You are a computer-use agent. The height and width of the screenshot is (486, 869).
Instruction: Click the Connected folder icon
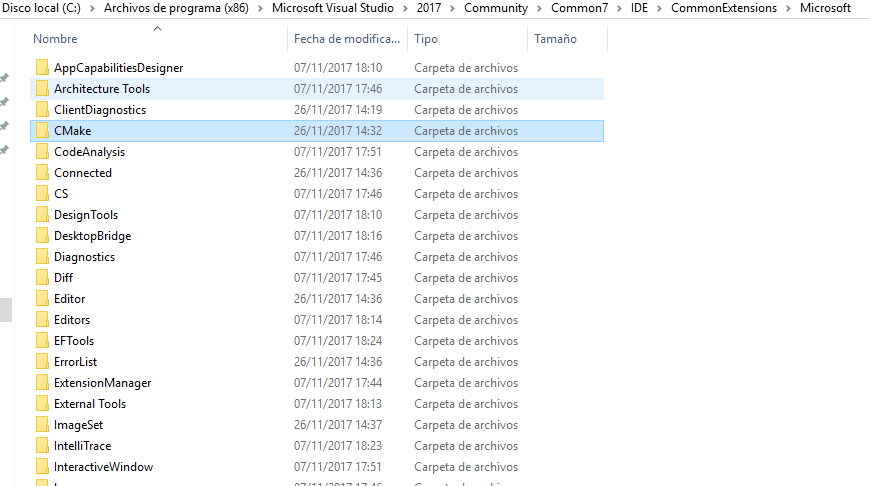[x=42, y=173]
